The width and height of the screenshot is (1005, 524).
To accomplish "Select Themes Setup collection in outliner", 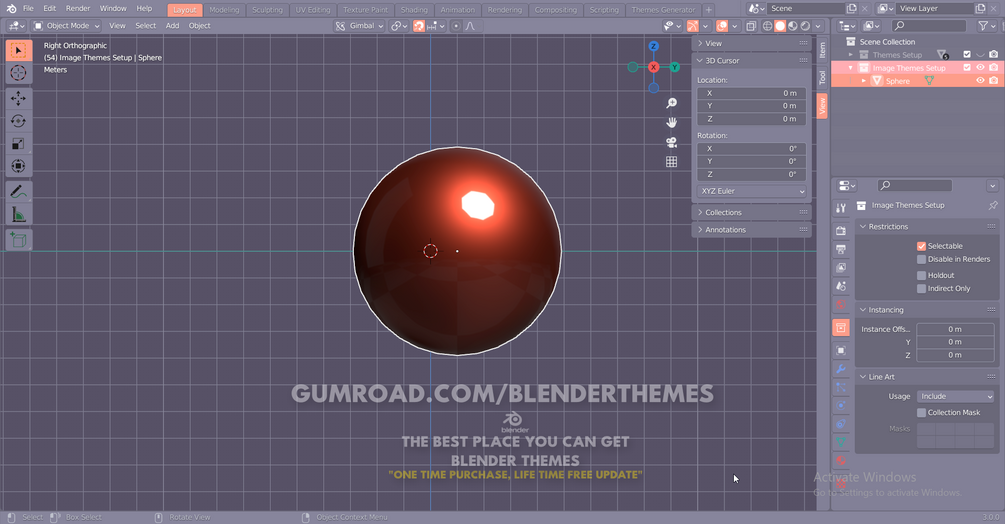I will pyautogui.click(x=897, y=55).
